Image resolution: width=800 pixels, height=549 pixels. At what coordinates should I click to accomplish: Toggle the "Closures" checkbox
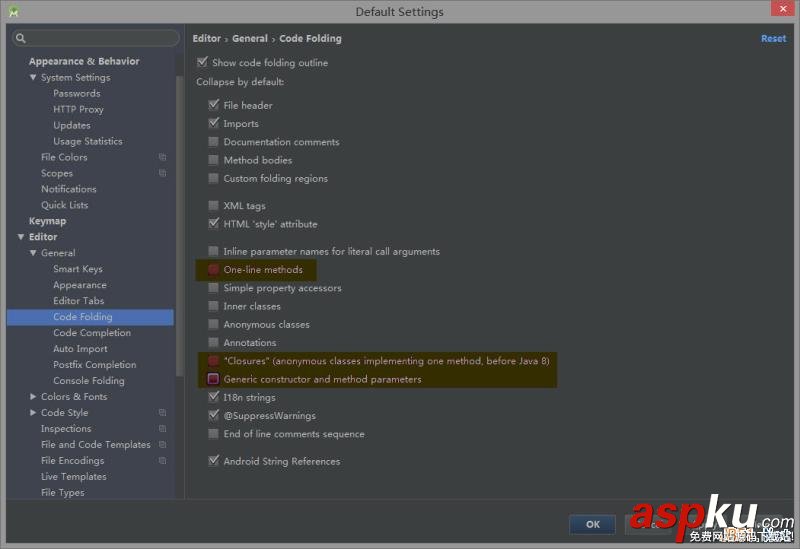click(213, 361)
